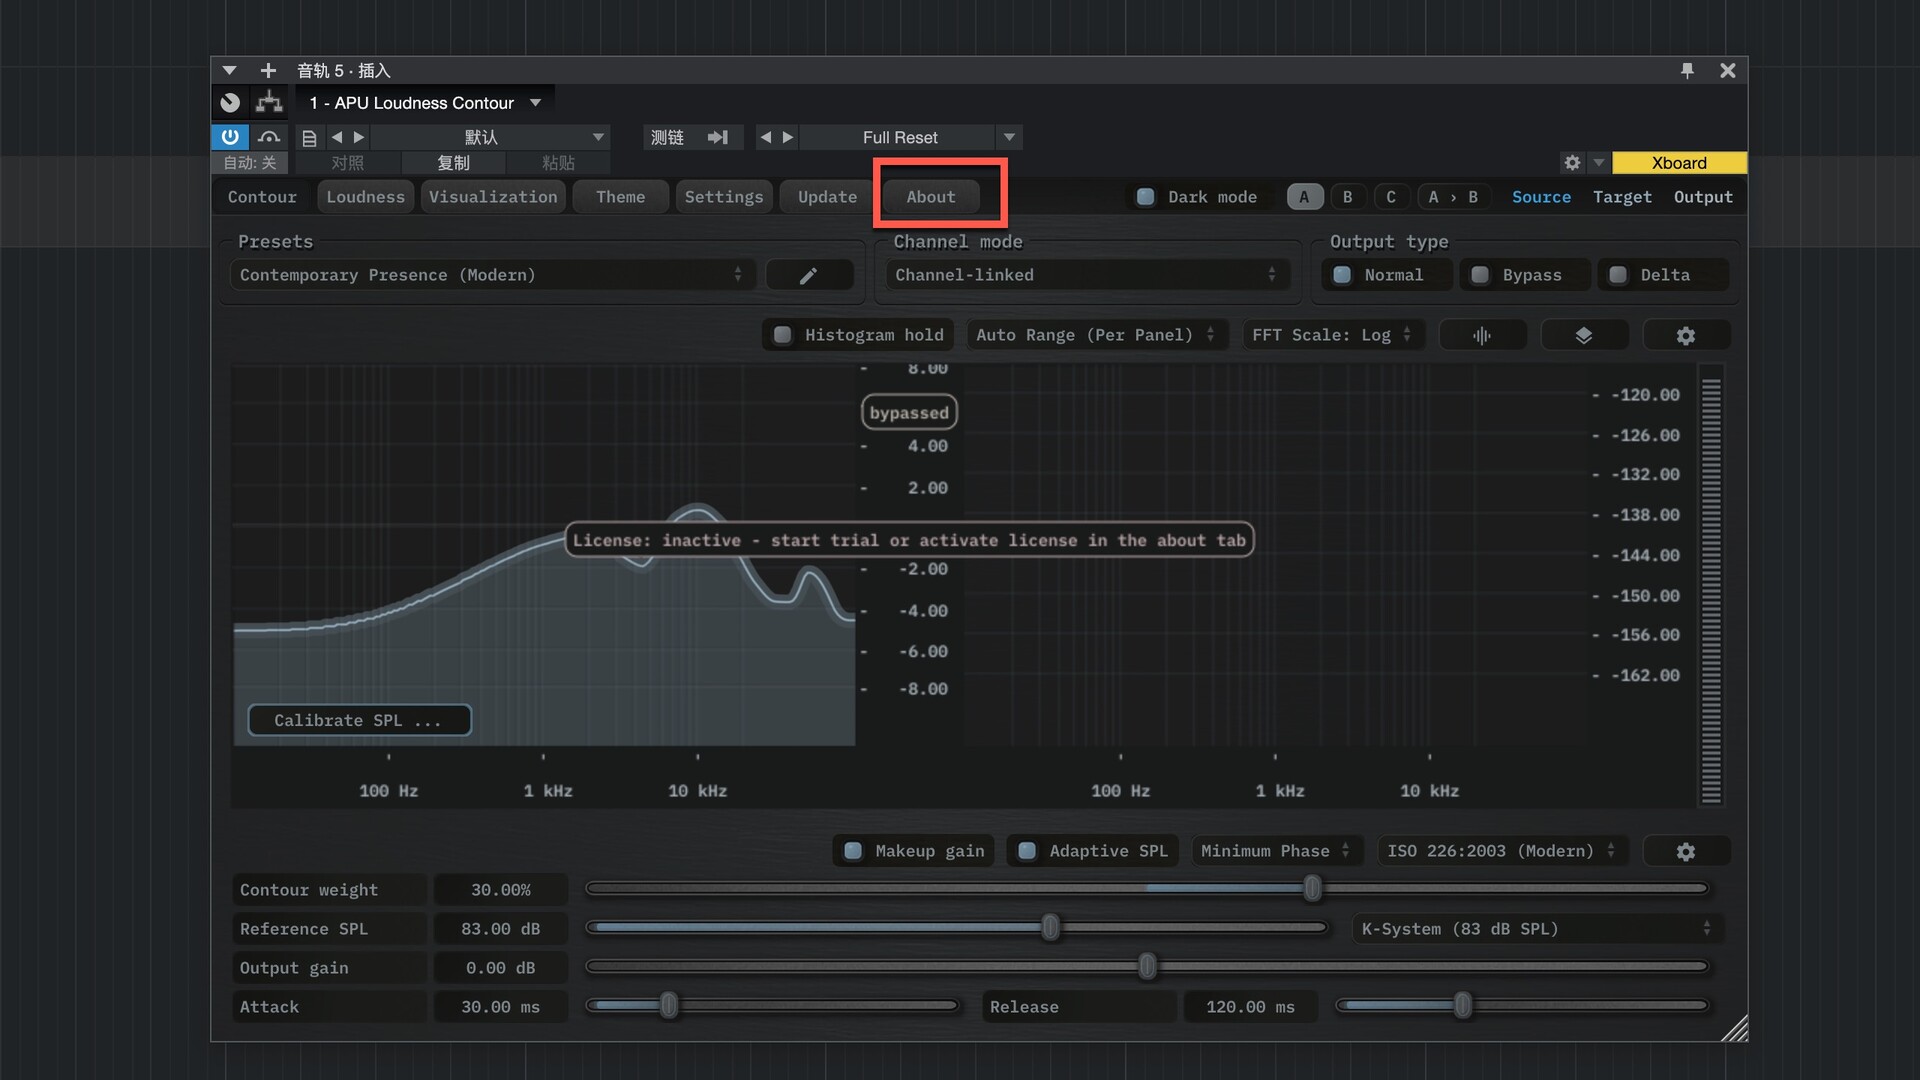This screenshot has width=1920, height=1080.
Task: Click the Contour weight slider handle
Action: click(1312, 888)
